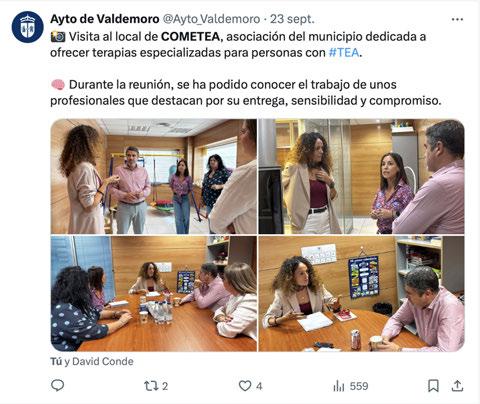Open bottom-left photo of meeting table
This screenshot has height=404, width=480.
[x=154, y=294]
